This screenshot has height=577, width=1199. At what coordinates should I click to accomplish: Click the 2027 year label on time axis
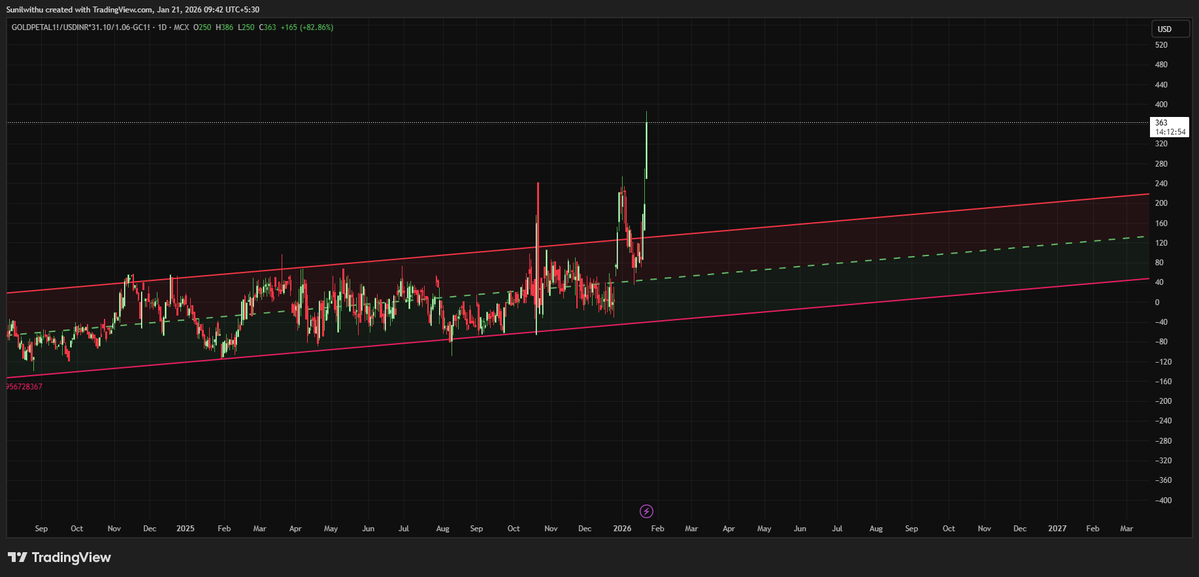click(1057, 528)
